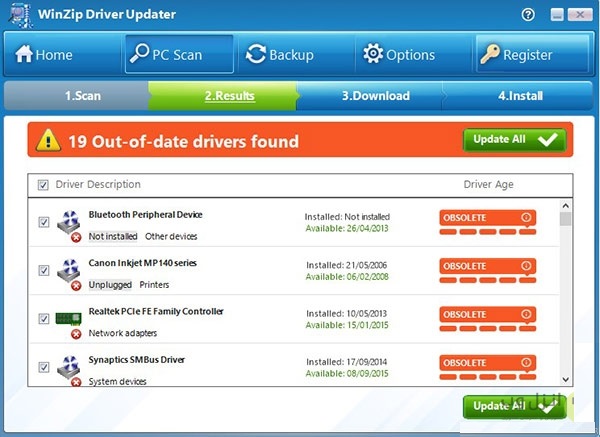The image size is (600, 437).
Task: Deselect the Synaptics SMBus Driver checkbox
Action: (x=43, y=367)
